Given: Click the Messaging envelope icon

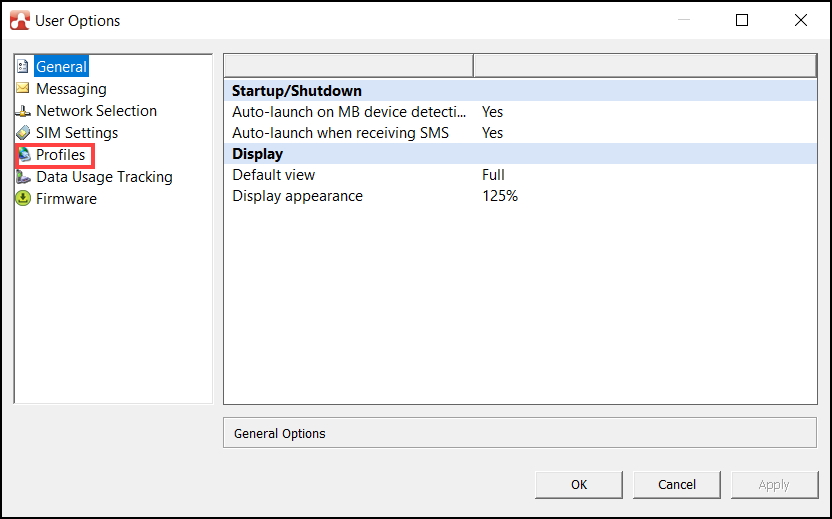Looking at the screenshot, I should 23,89.
